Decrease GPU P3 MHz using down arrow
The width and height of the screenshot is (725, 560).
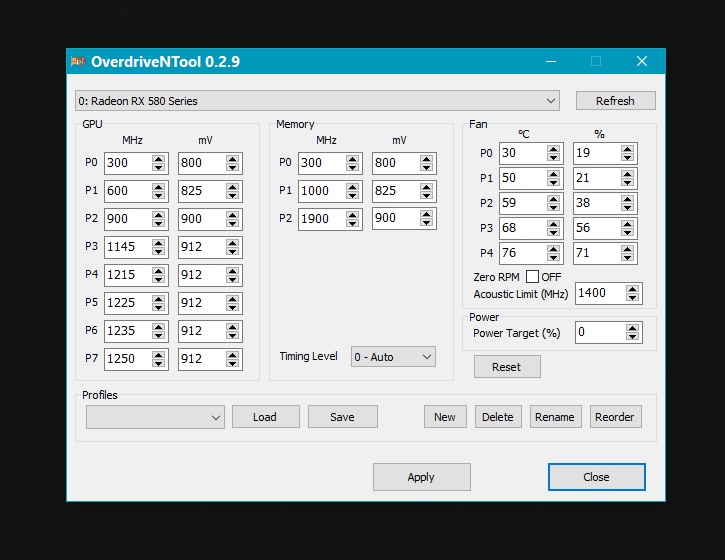pyautogui.click(x=159, y=251)
